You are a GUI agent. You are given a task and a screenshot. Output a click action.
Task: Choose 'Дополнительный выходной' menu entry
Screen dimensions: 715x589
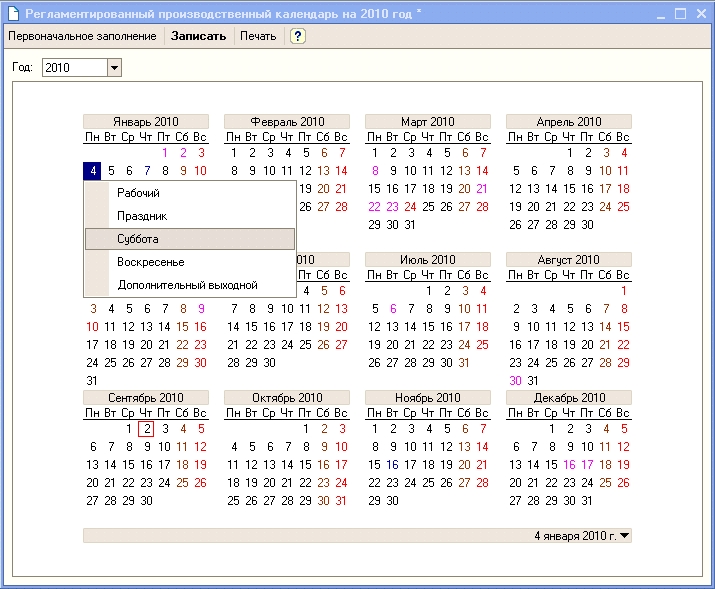187,285
